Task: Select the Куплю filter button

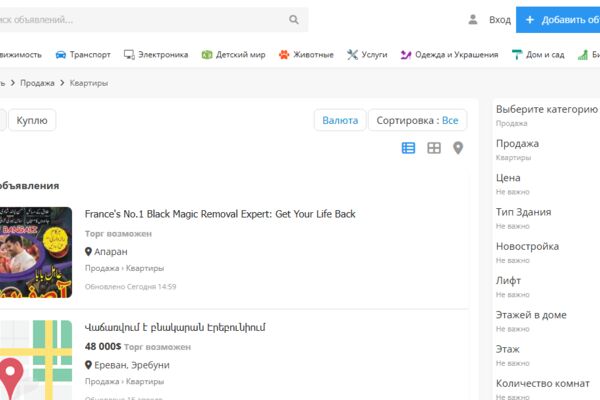Action: [x=32, y=120]
